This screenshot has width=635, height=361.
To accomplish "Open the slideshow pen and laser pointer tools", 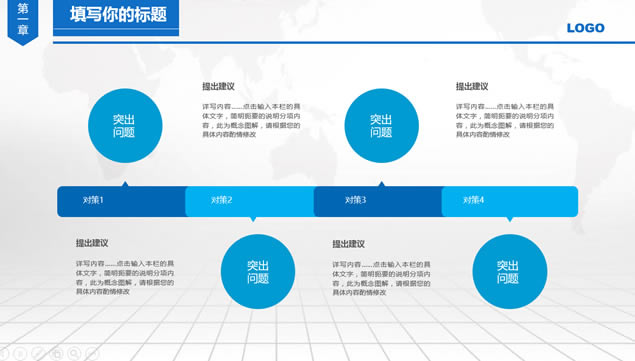I will [37, 354].
